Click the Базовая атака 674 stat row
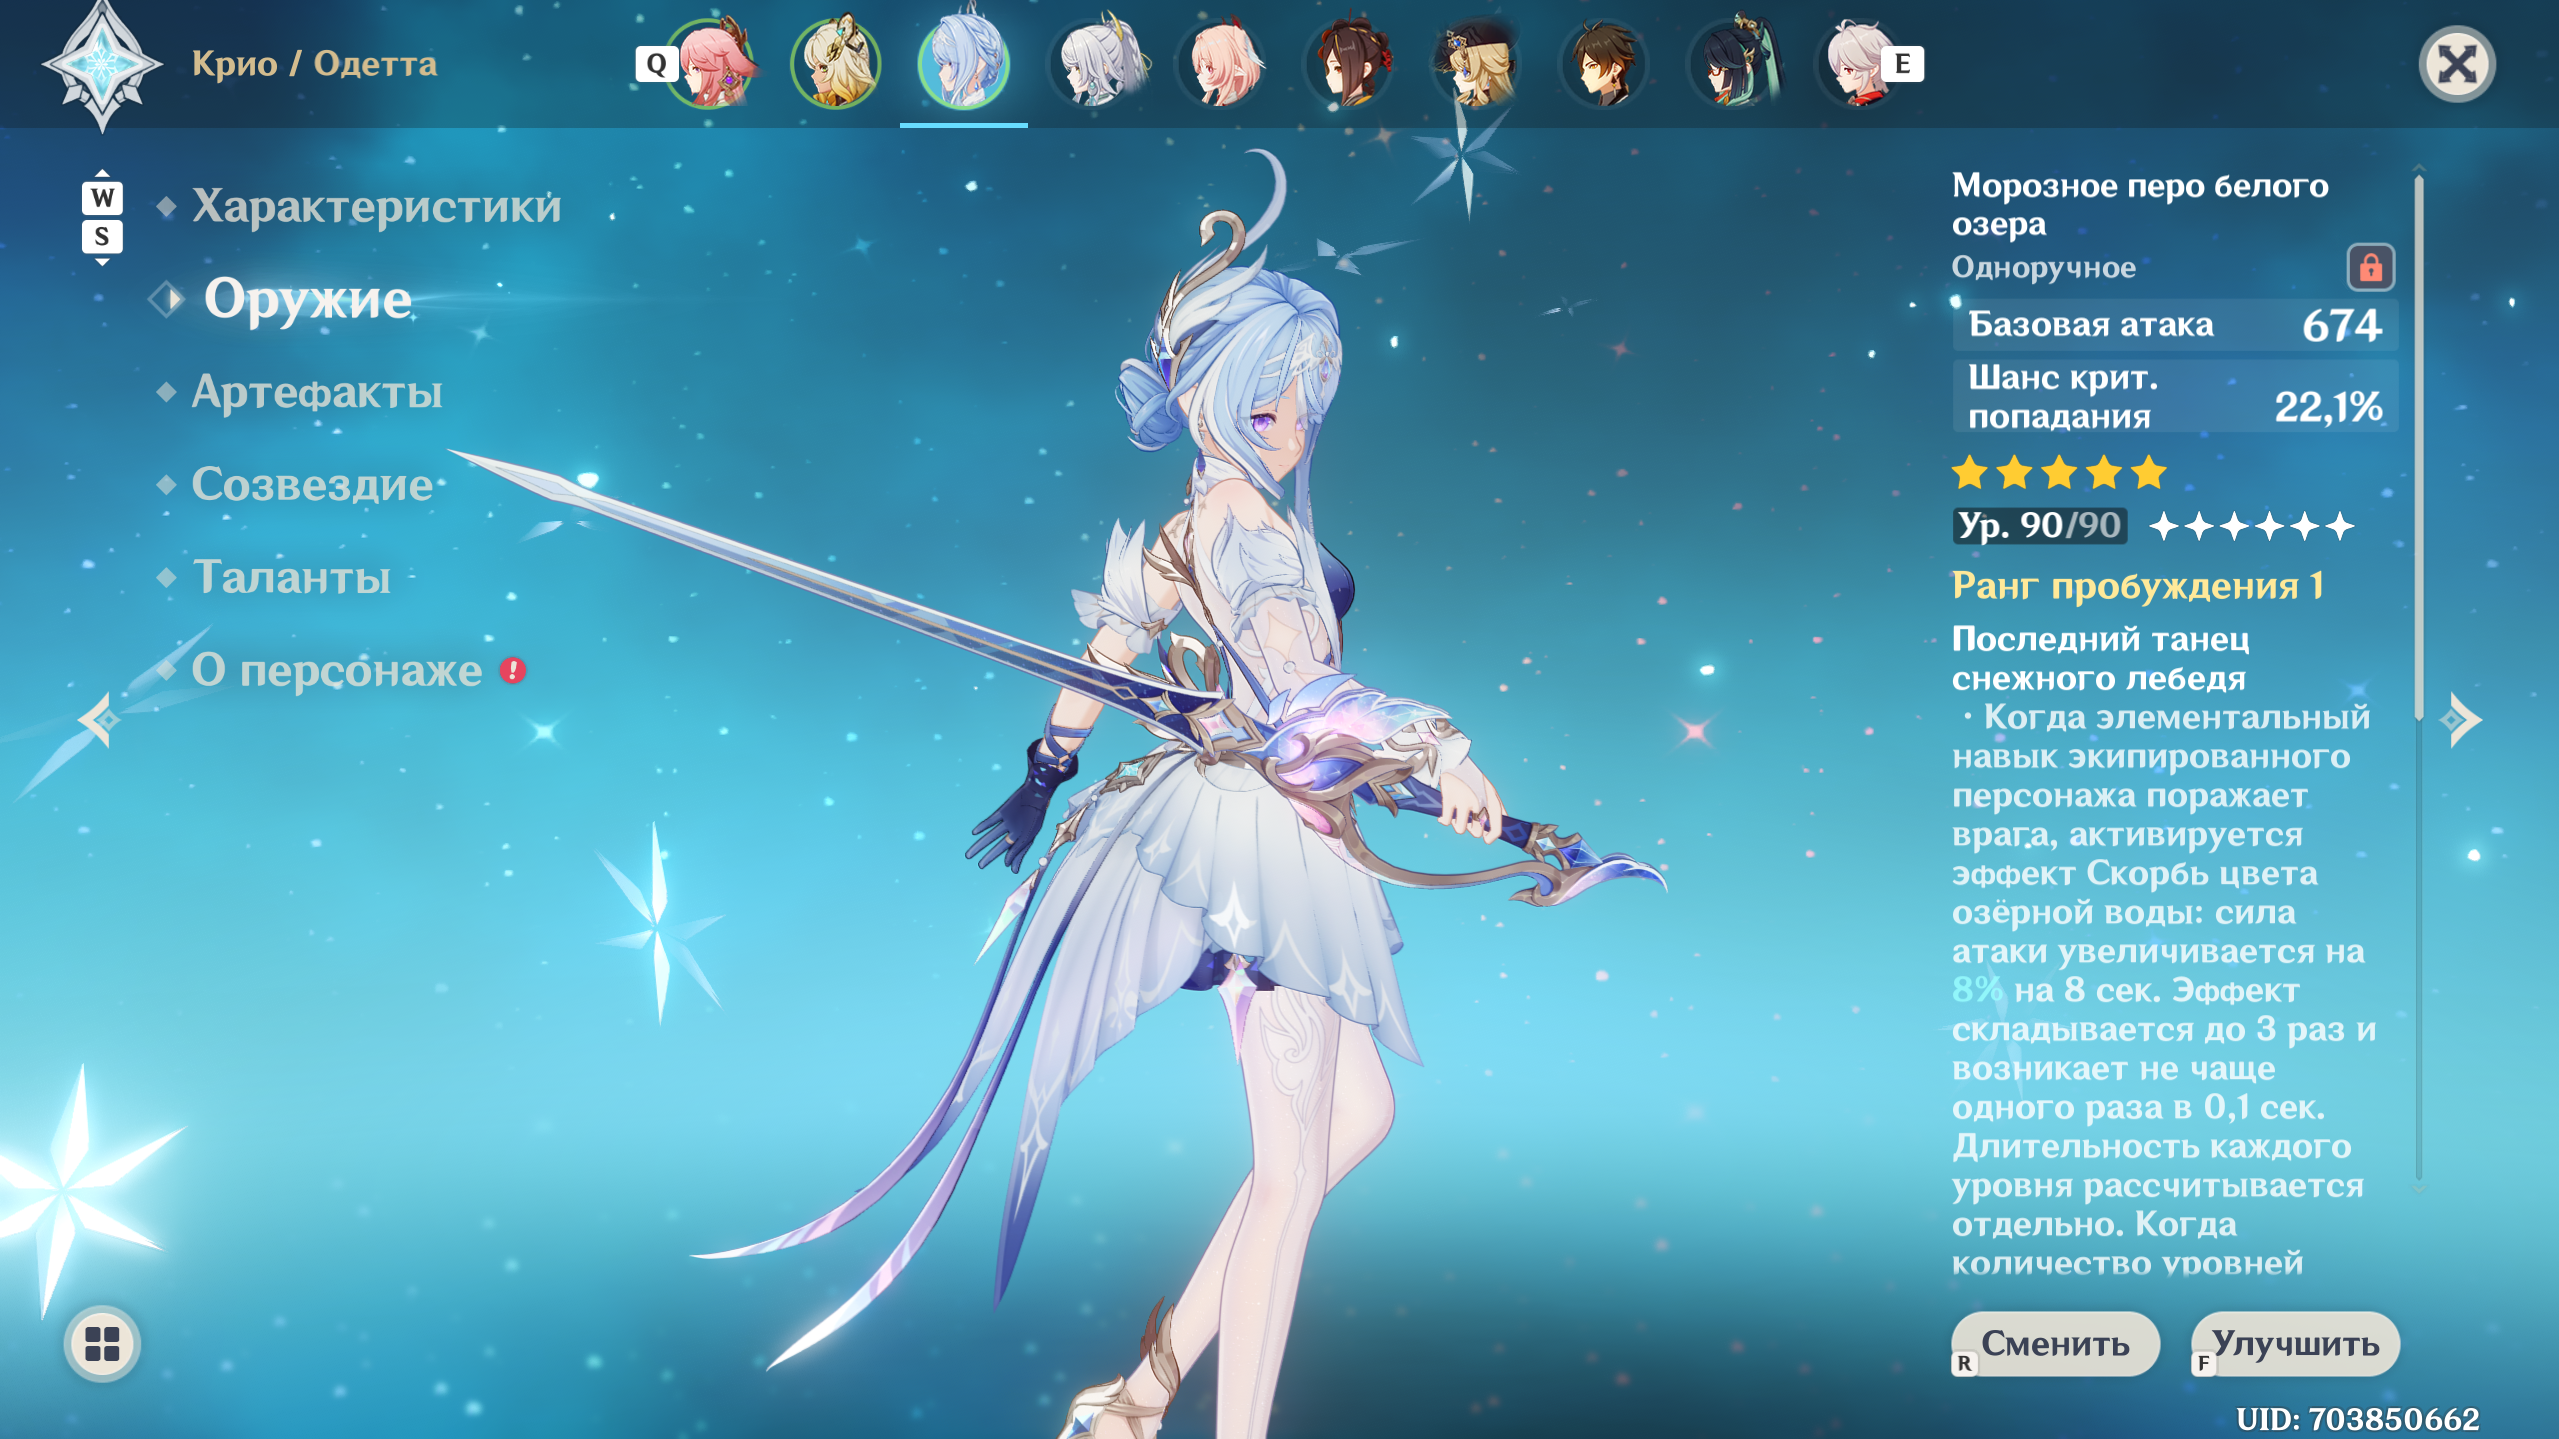This screenshot has height=1439, width=2559. (2175, 325)
